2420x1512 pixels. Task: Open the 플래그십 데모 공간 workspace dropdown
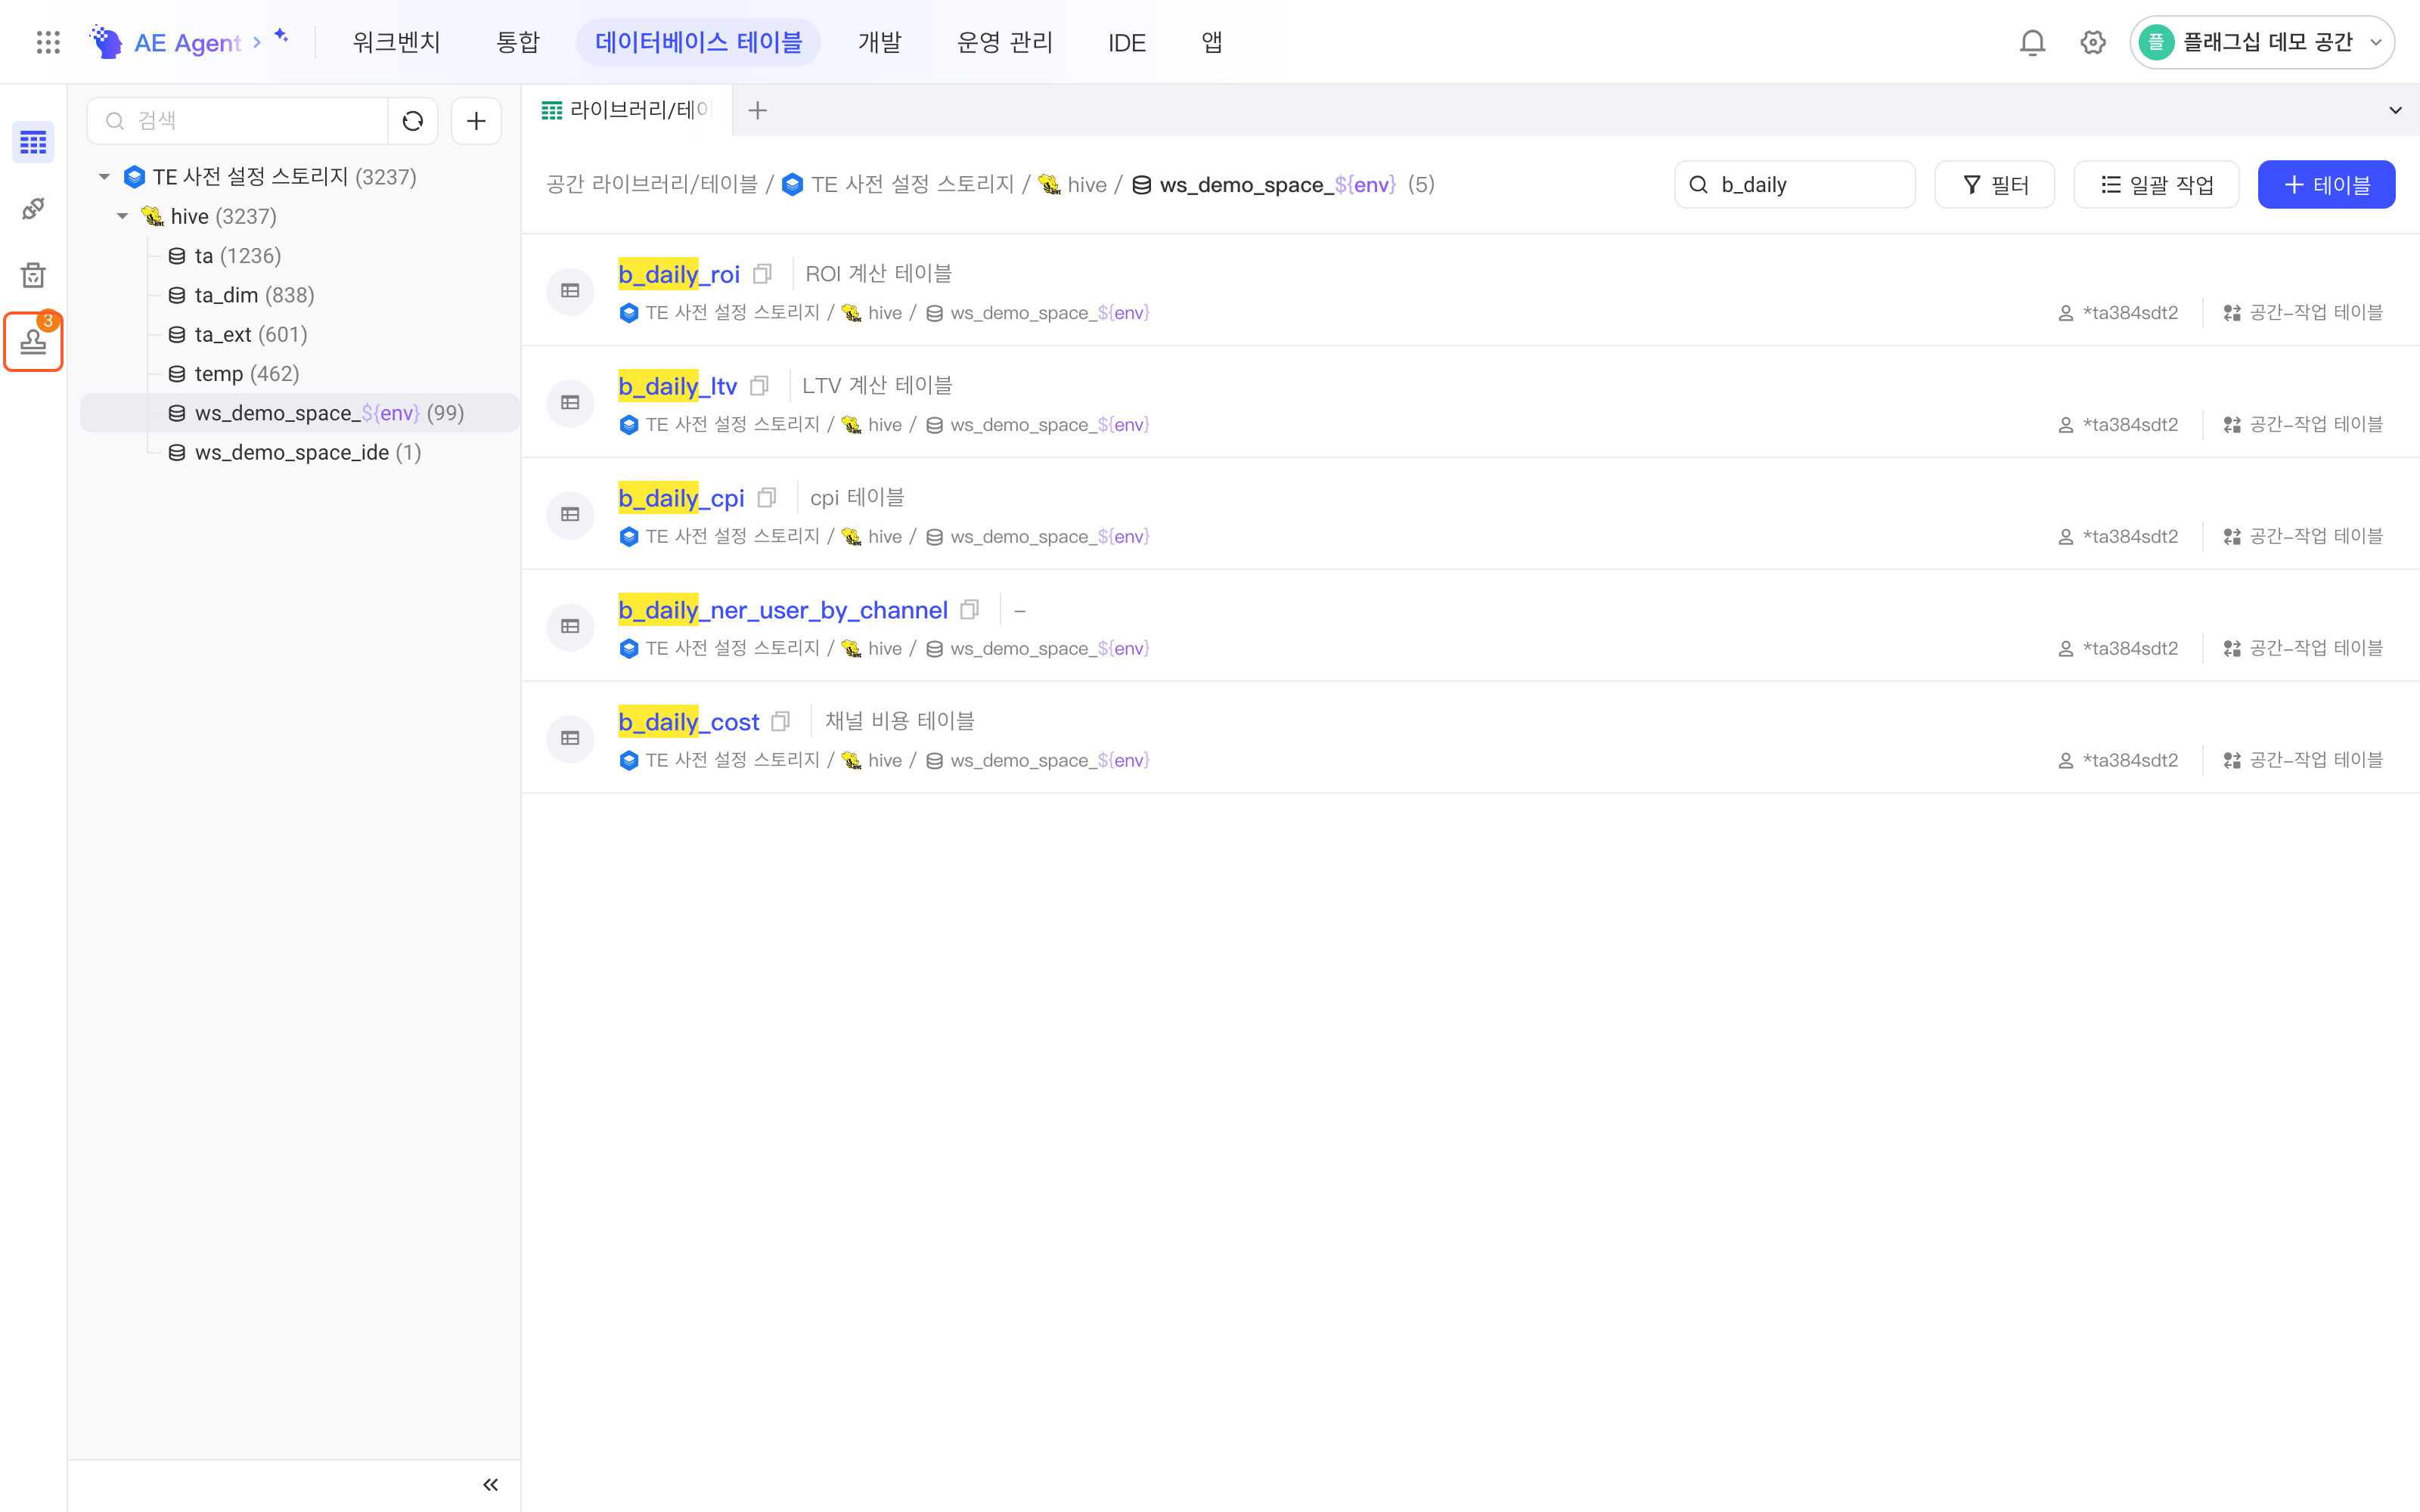point(2262,42)
